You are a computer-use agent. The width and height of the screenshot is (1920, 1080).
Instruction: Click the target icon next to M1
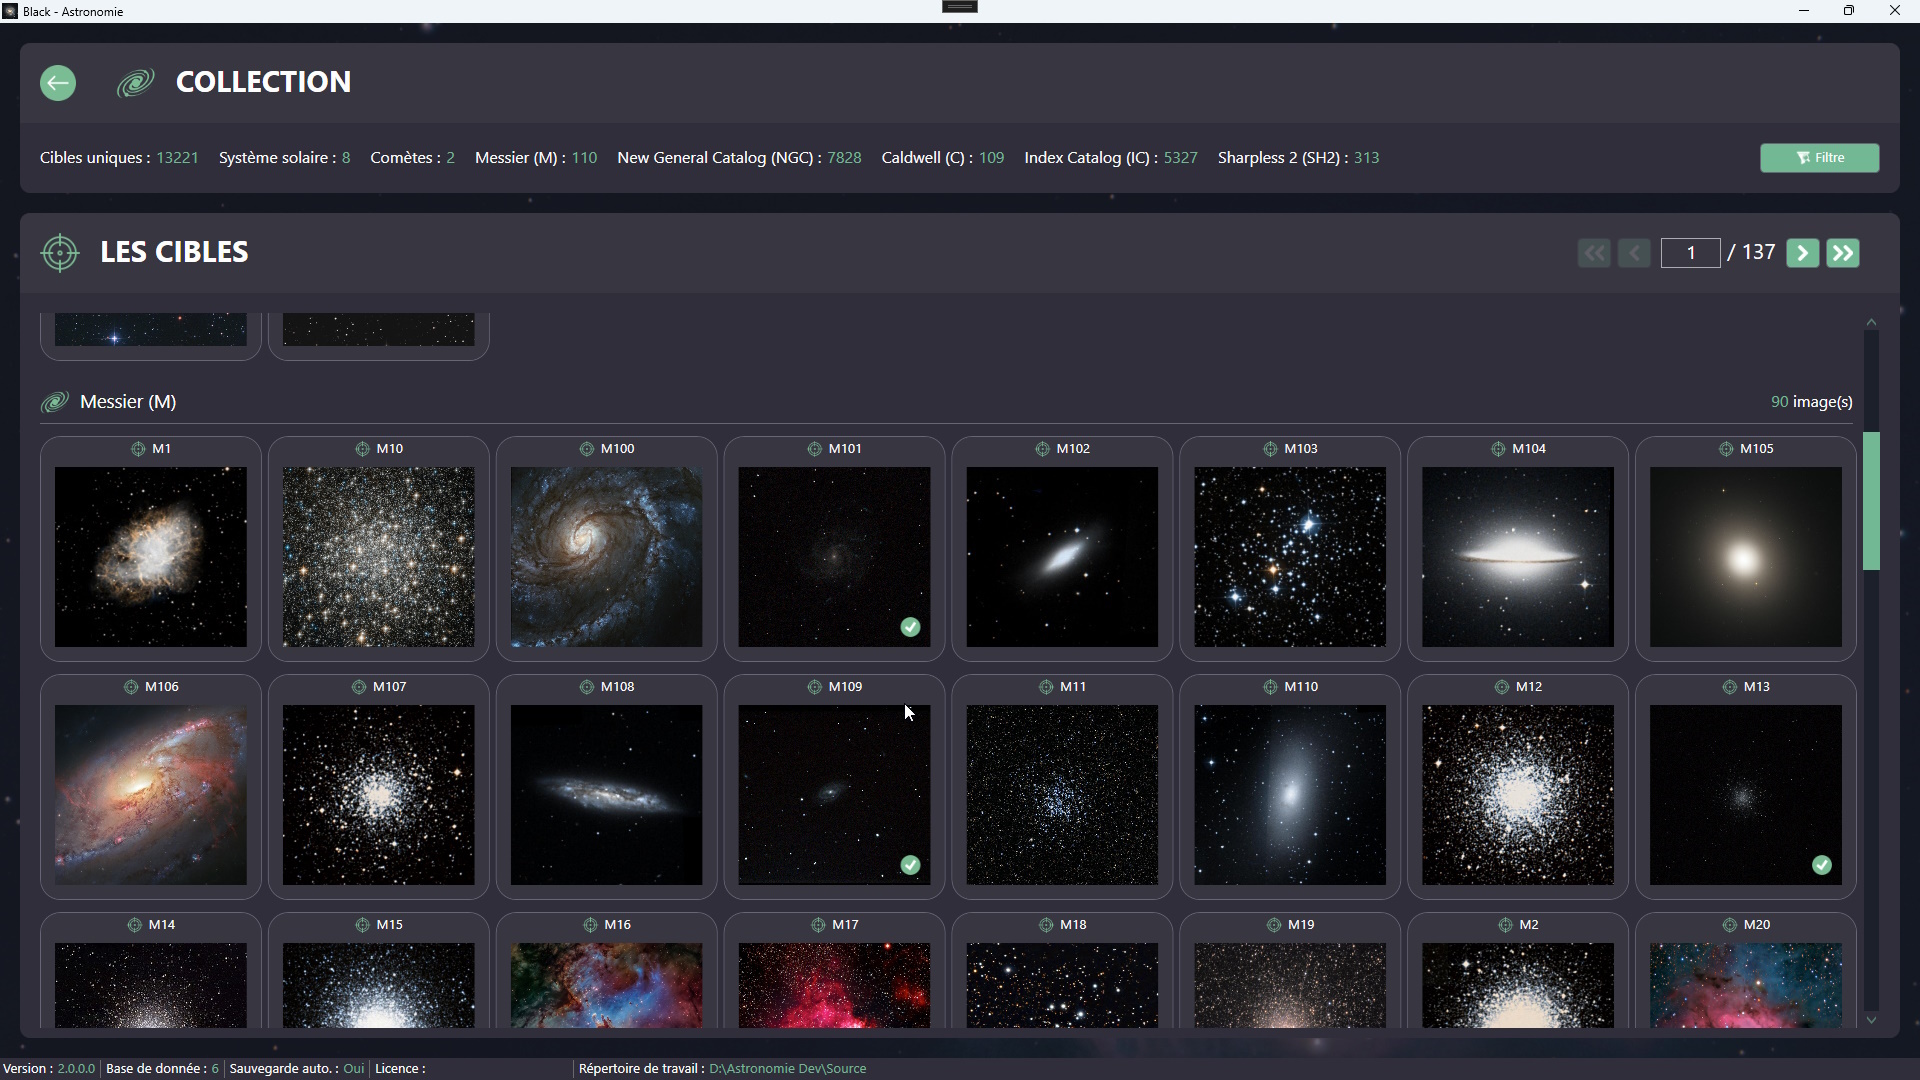click(138, 449)
